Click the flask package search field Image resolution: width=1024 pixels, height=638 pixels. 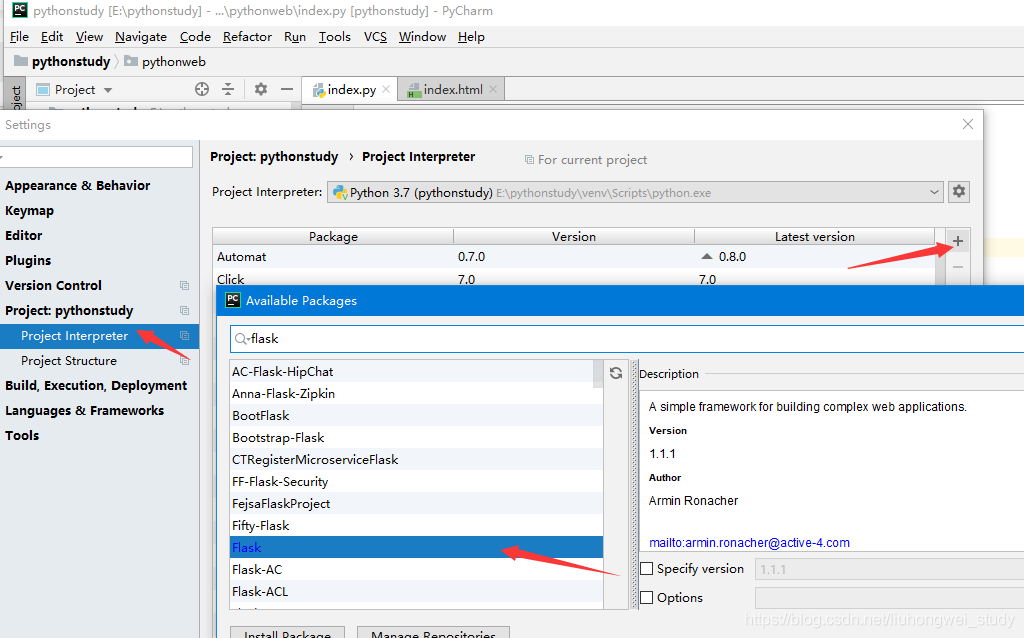[x=627, y=338]
